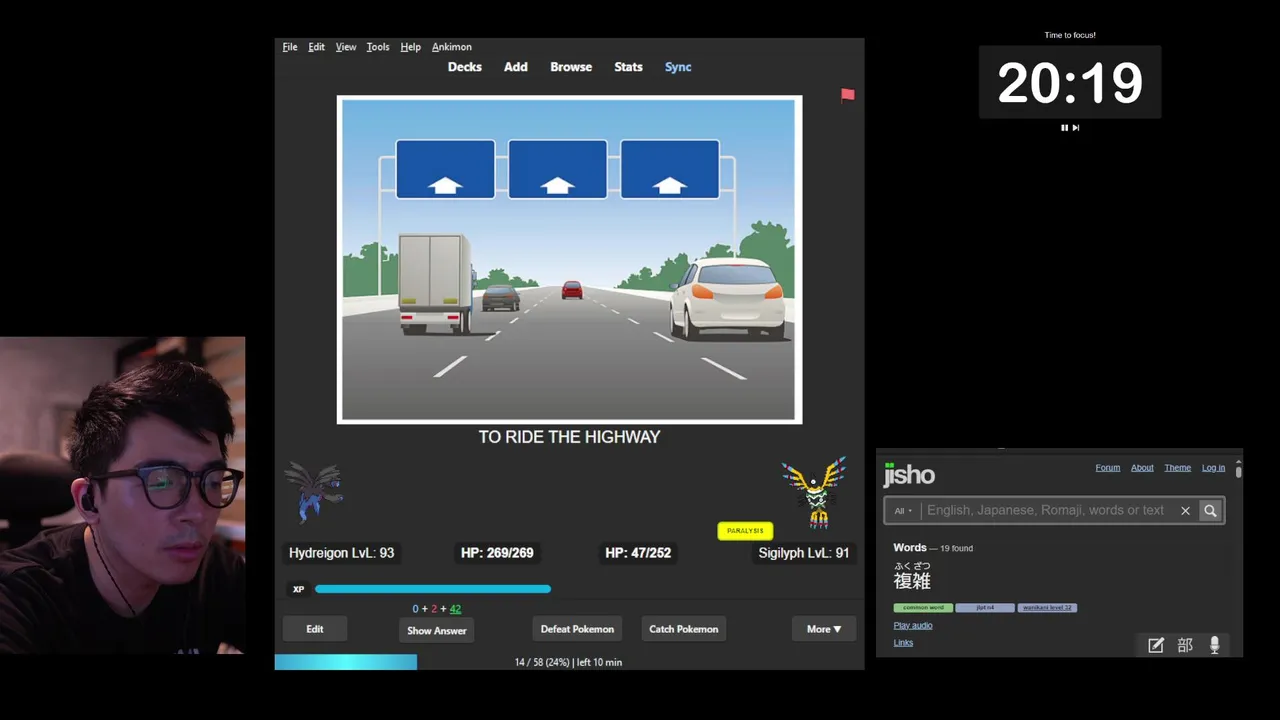Viewport: 1280px width, 720px height.
Task: Click Add in Anki toolbar
Action: tap(516, 67)
